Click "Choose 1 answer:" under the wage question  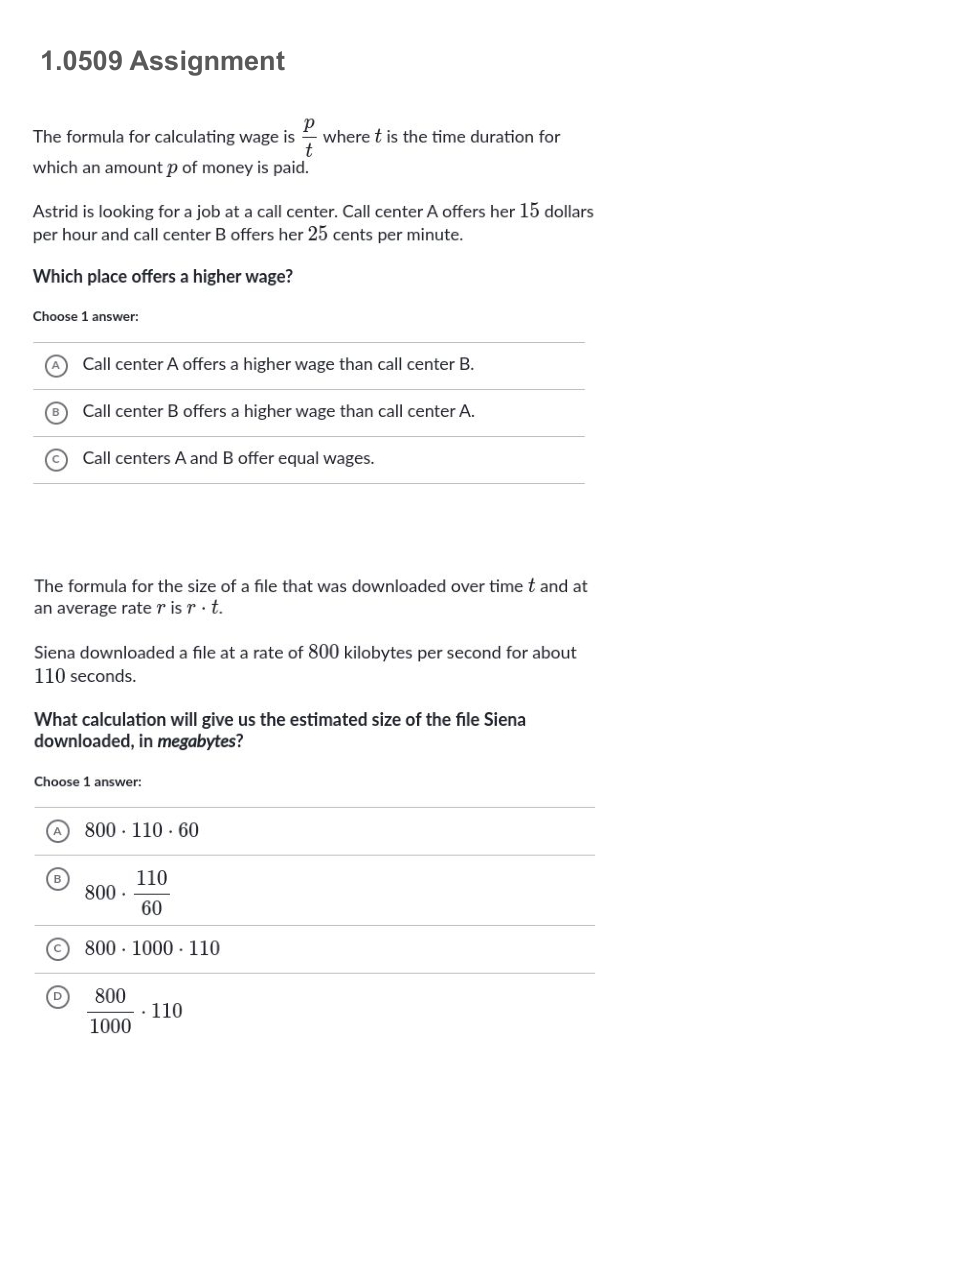86,317
